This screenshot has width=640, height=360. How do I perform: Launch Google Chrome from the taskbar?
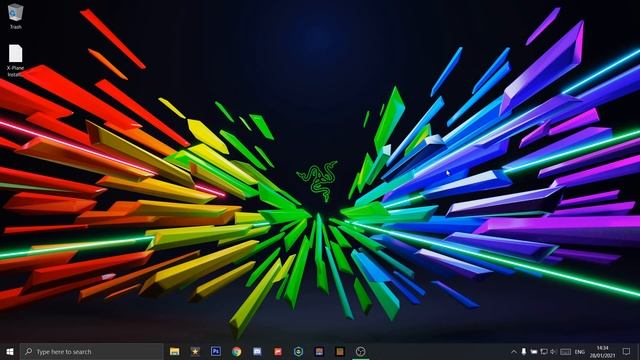(x=236, y=351)
